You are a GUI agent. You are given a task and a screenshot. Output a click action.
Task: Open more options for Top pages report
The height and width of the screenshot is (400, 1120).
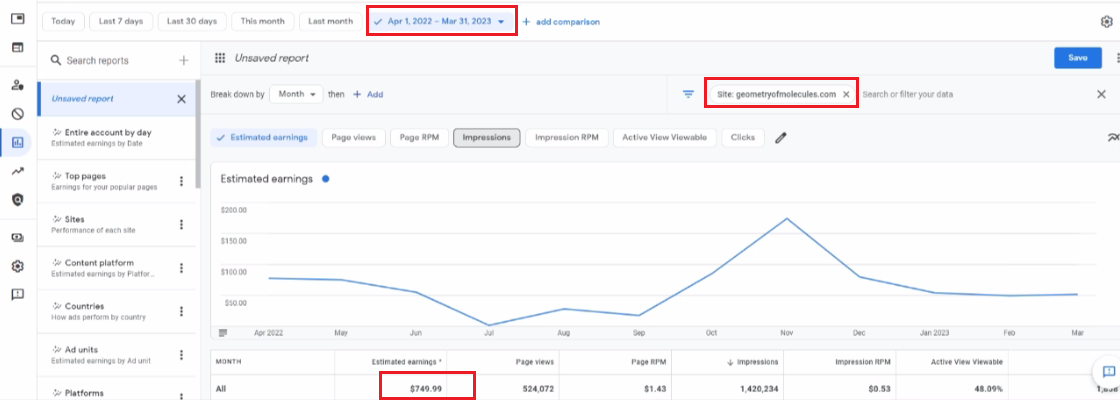point(181,181)
